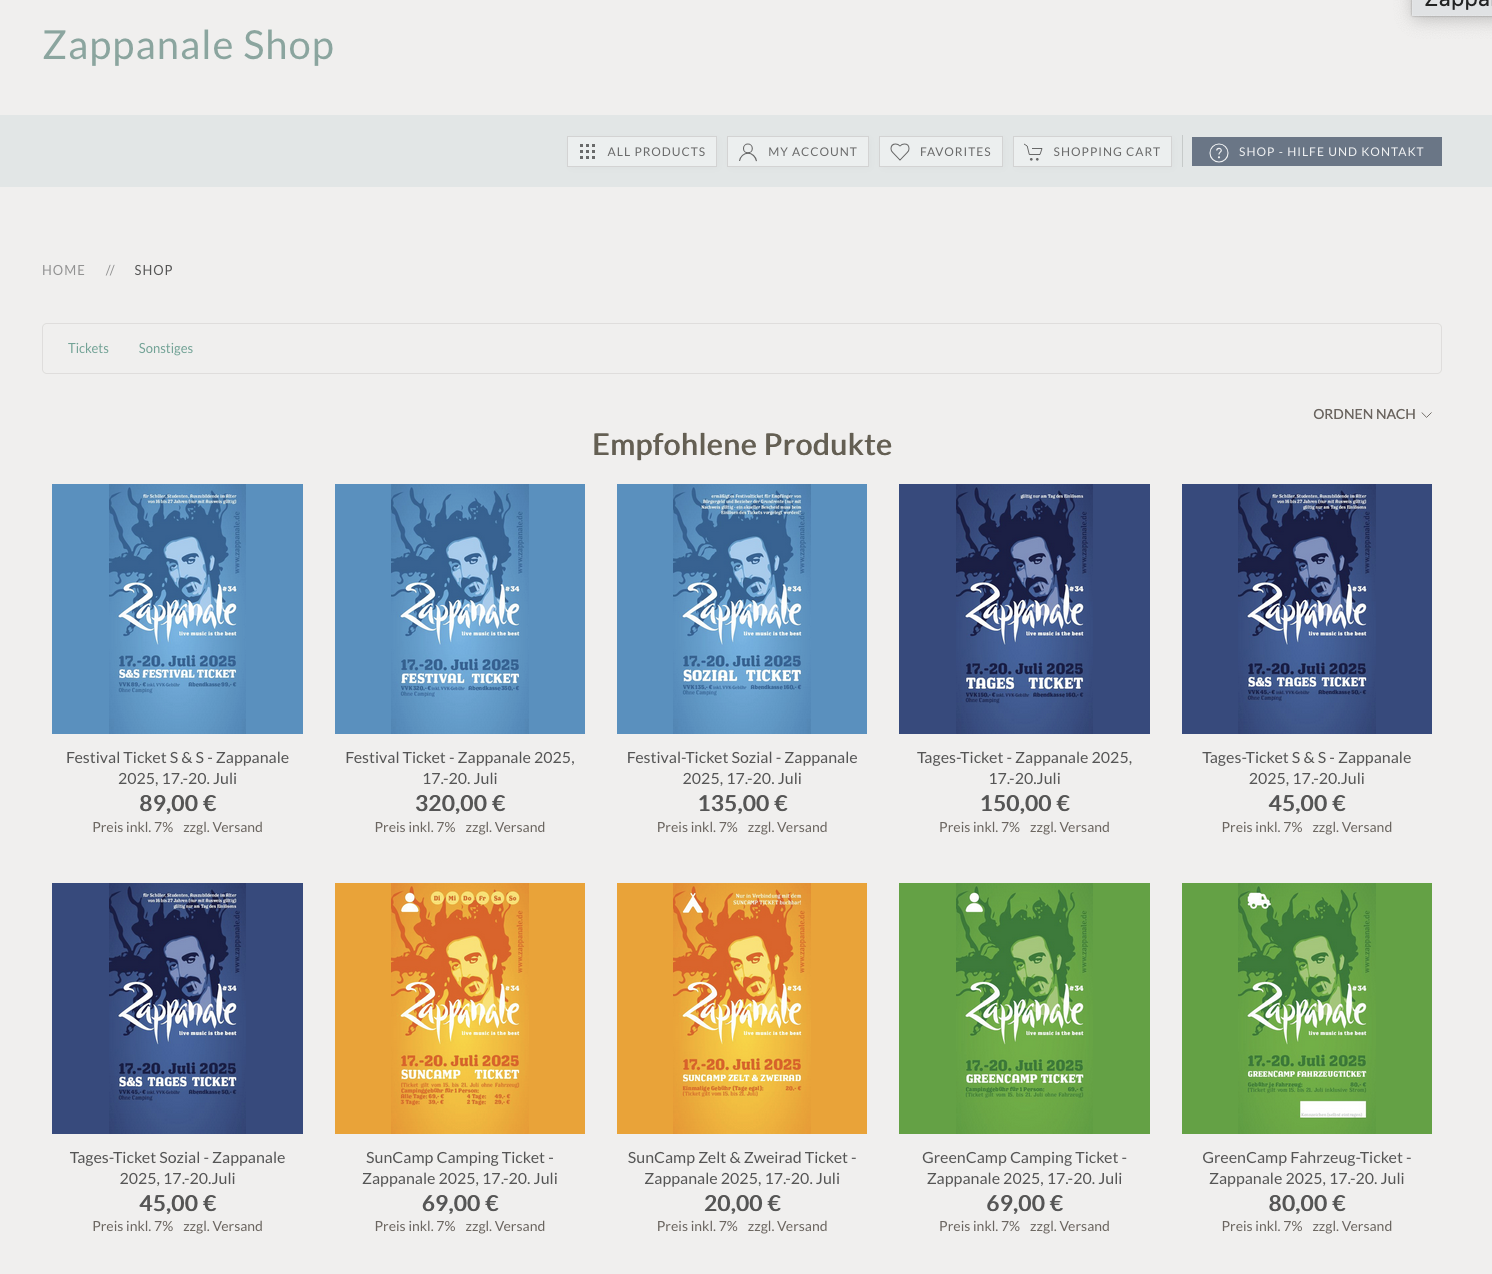Open Festival-Ticket Sozial poster image

[742, 609]
